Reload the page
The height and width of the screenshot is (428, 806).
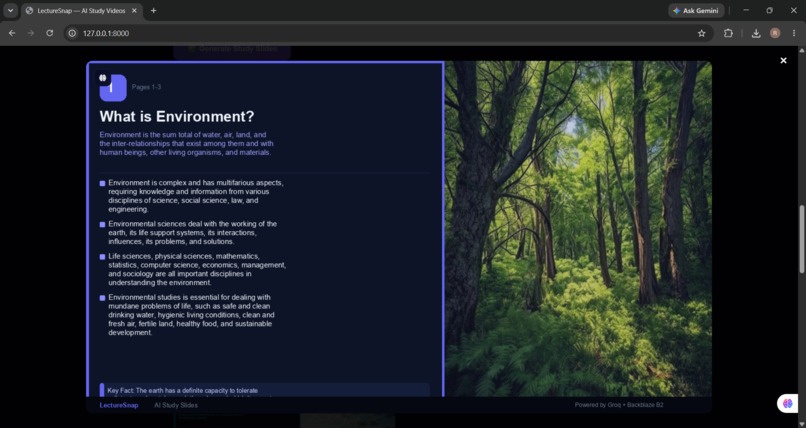(x=49, y=33)
